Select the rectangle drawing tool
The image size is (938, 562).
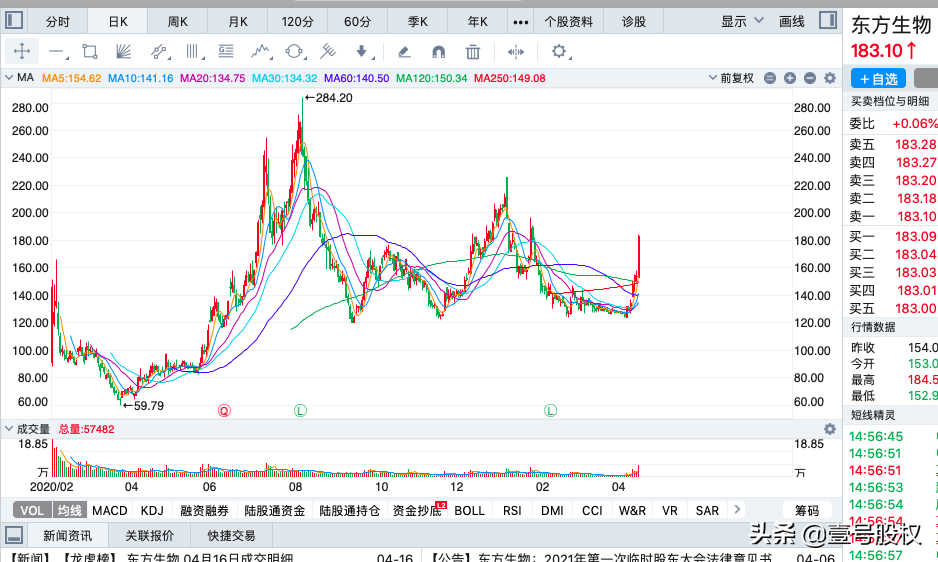[x=90, y=51]
